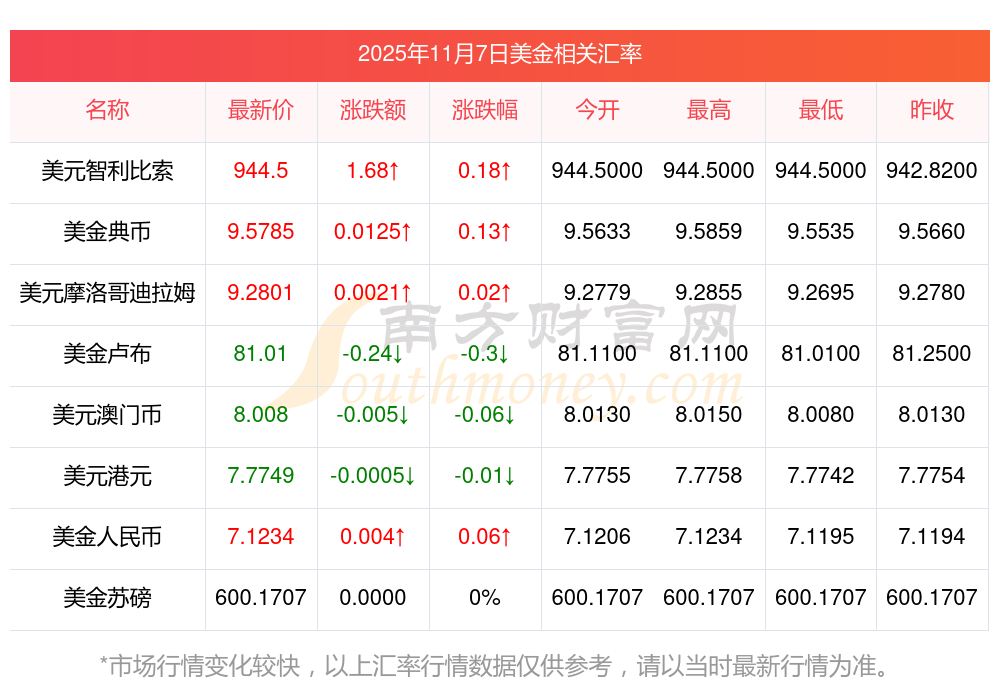Select the 最低 column header

tap(821, 110)
